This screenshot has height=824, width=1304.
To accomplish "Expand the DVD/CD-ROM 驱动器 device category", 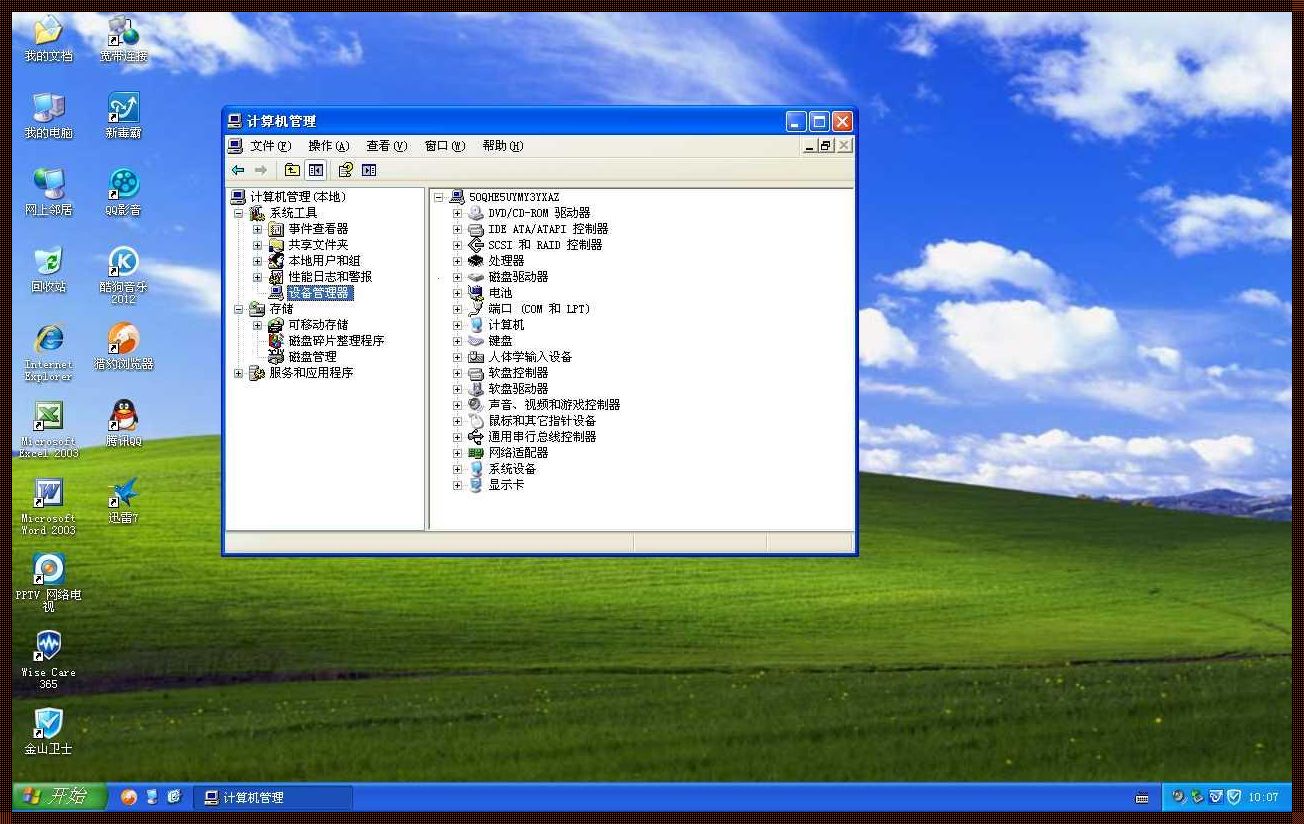I will pos(457,213).
